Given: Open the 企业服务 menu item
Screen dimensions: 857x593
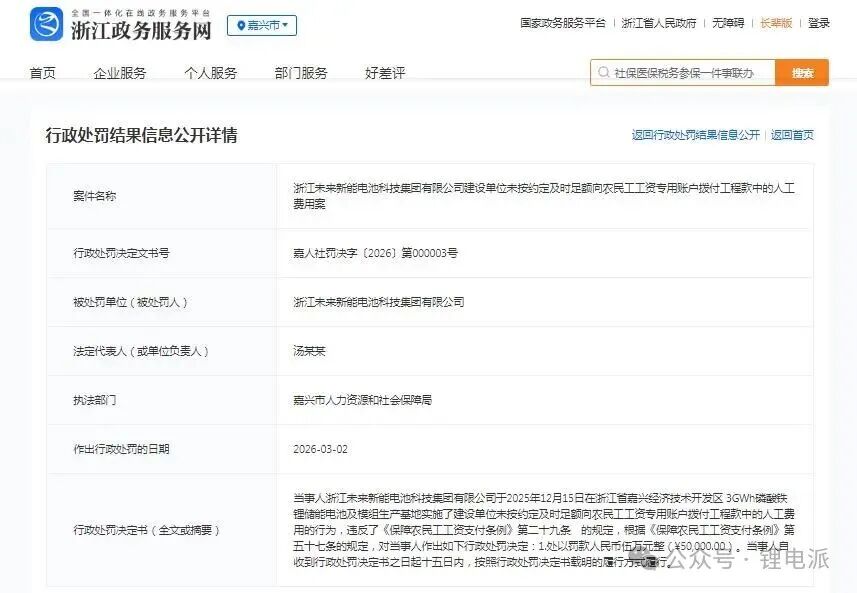Looking at the screenshot, I should click(120, 73).
